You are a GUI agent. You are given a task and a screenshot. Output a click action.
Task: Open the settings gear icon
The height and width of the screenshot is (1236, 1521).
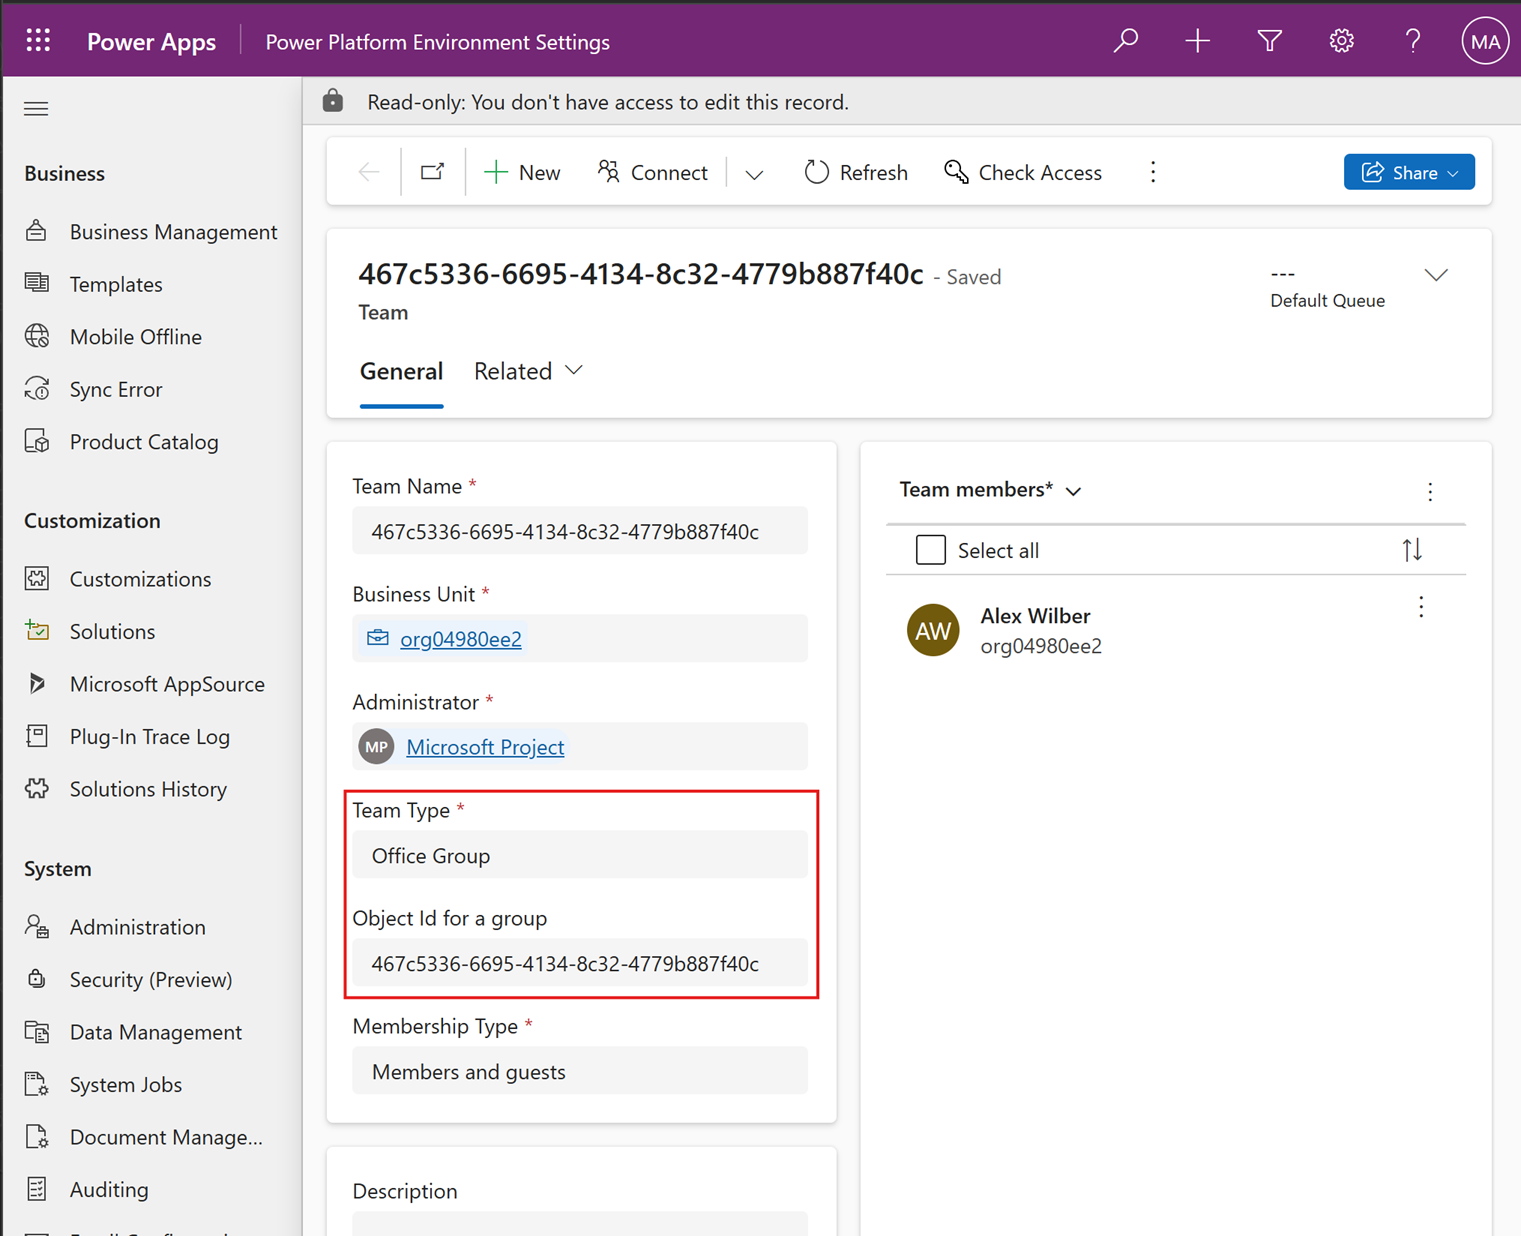coord(1342,41)
